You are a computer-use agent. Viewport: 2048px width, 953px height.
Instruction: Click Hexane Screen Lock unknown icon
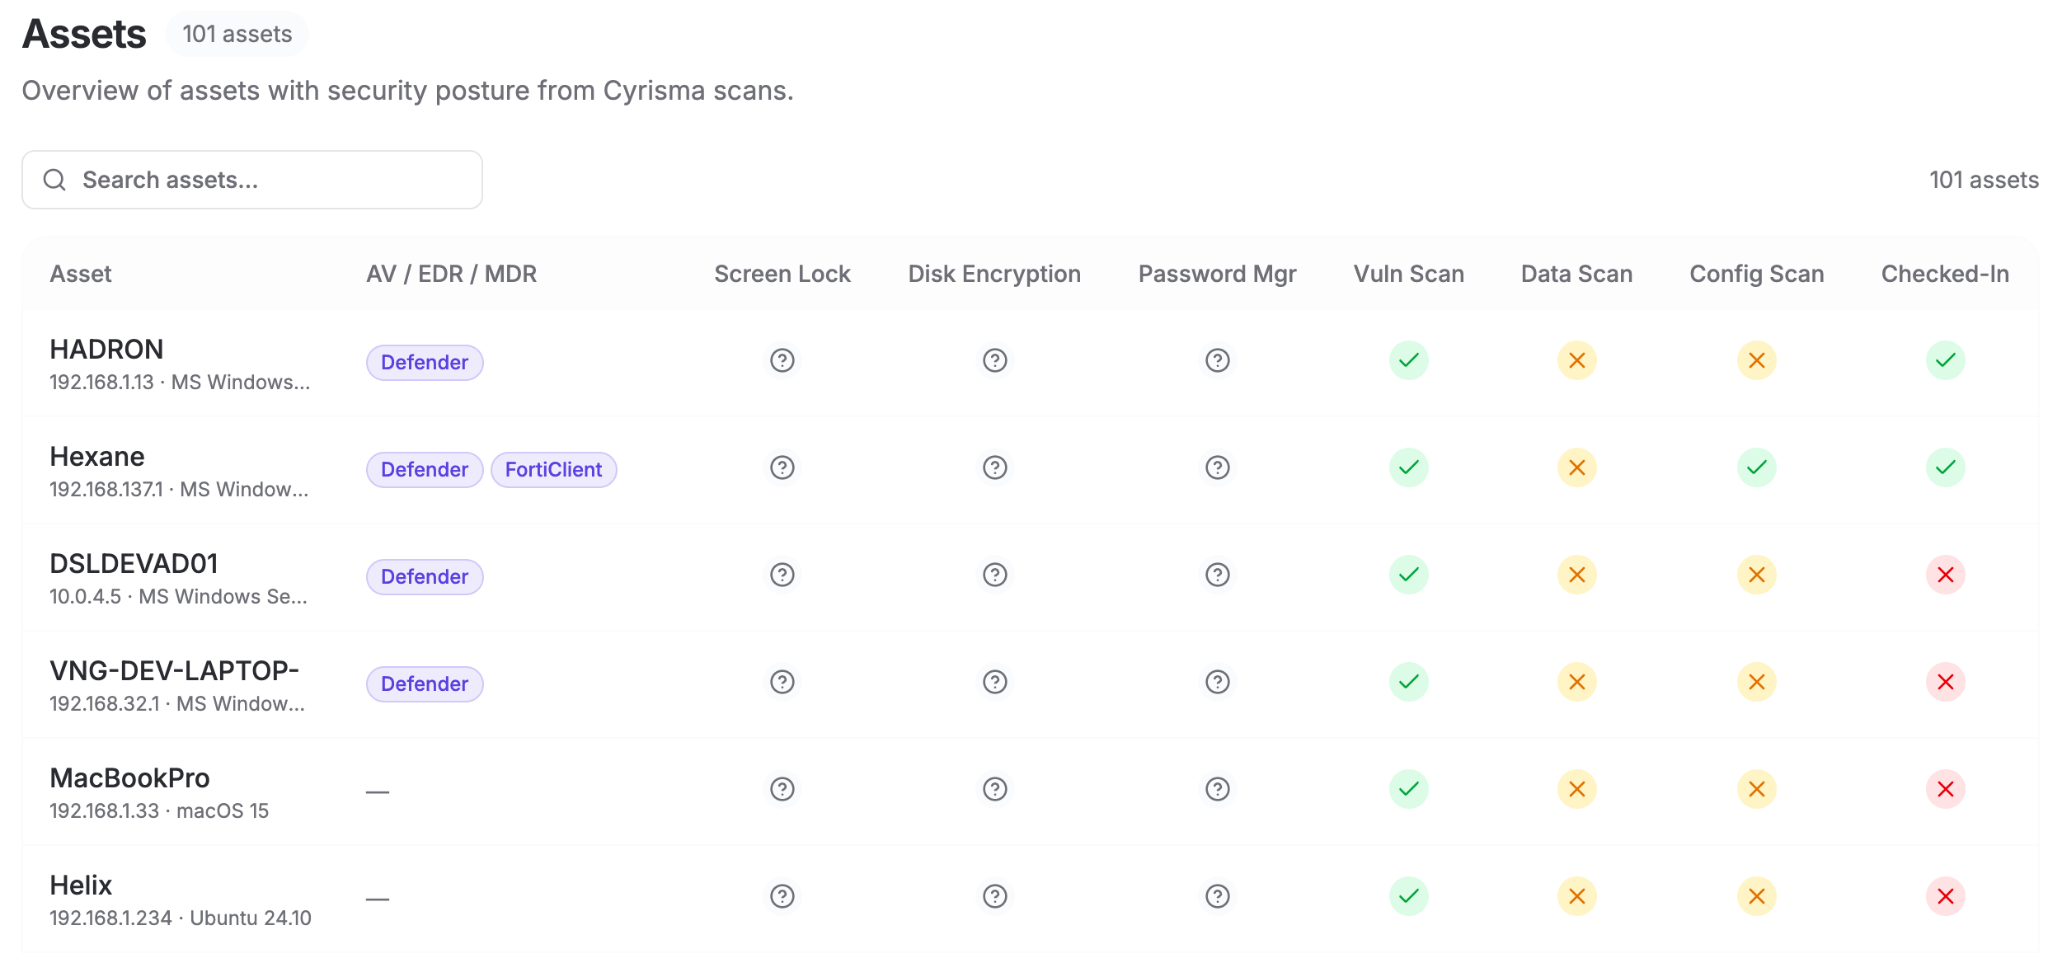point(782,467)
